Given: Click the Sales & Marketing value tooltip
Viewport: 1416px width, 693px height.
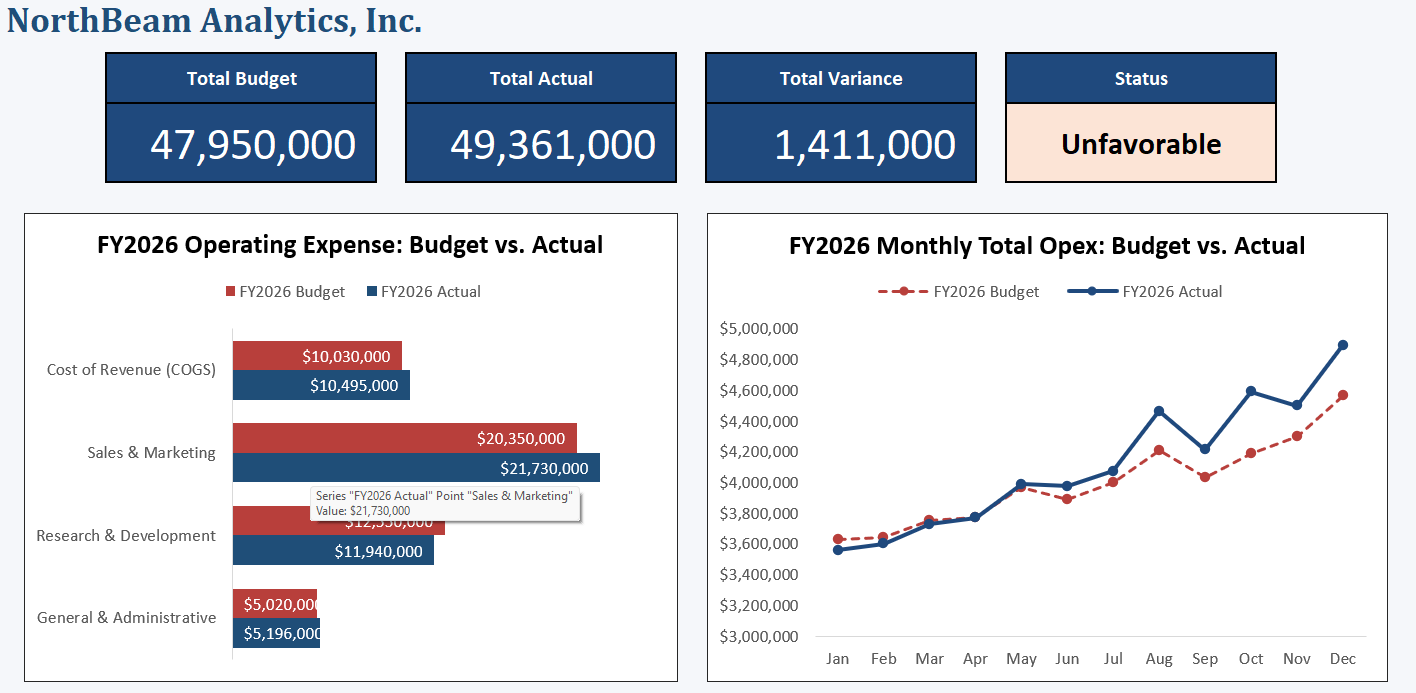Looking at the screenshot, I should 446,503.
